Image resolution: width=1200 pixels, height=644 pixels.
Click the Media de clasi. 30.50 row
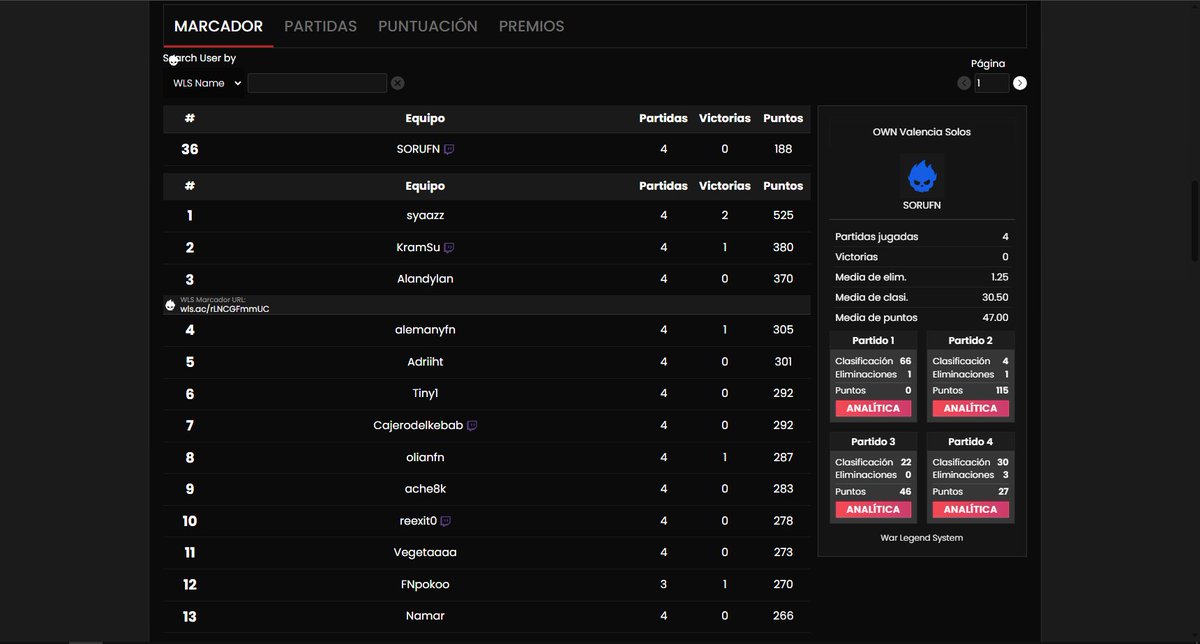tap(922, 297)
